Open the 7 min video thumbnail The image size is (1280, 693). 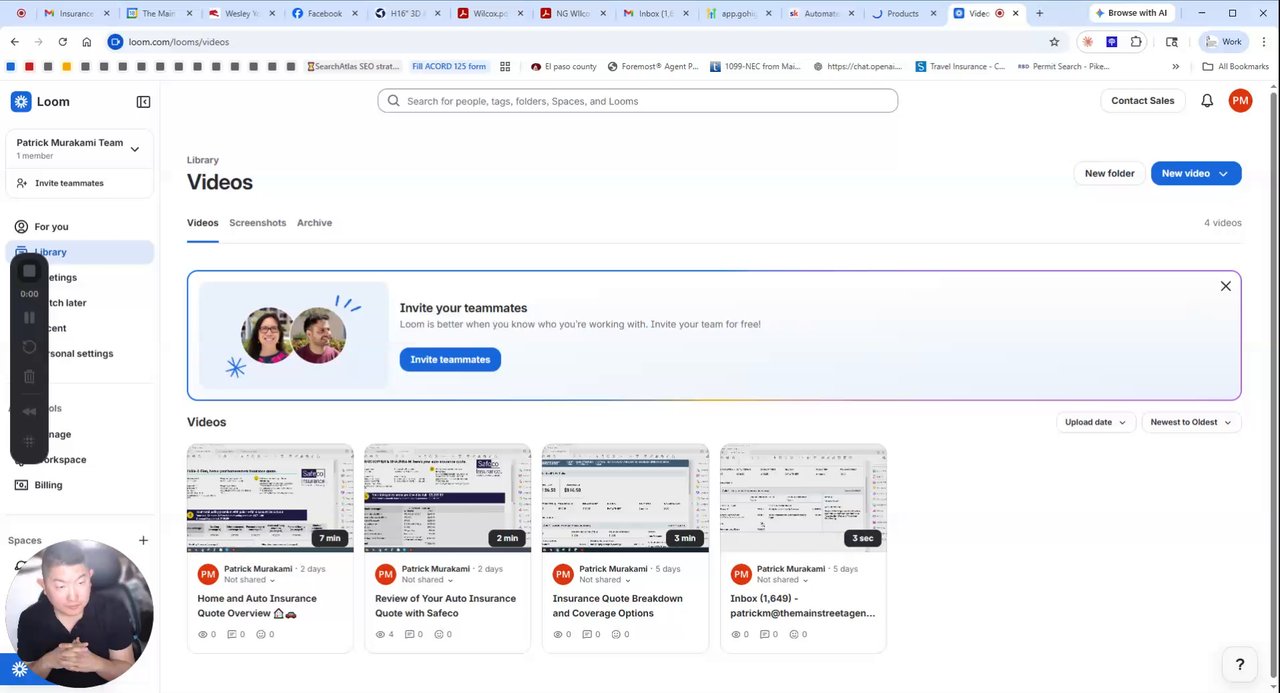click(270, 498)
